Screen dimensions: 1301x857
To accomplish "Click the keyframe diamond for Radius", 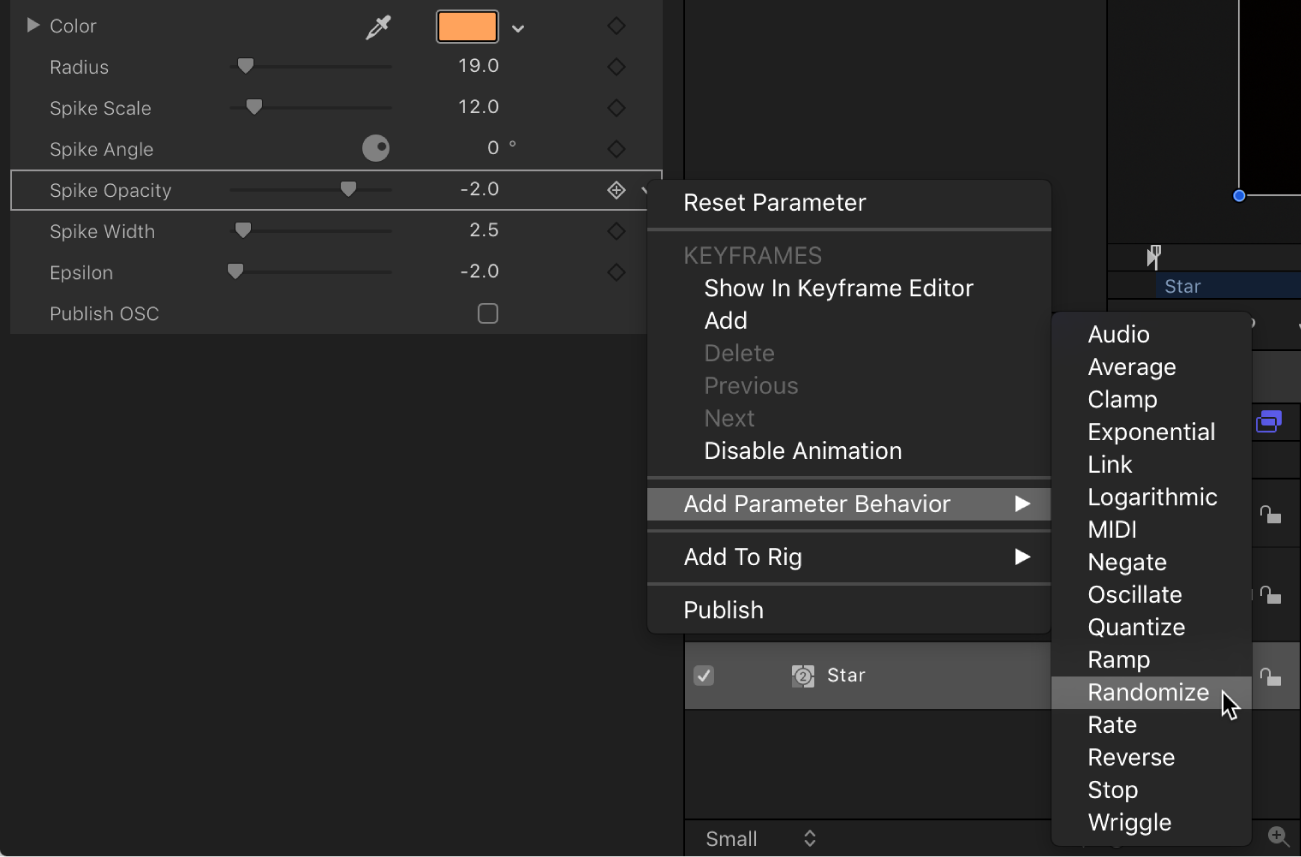I will coord(616,65).
